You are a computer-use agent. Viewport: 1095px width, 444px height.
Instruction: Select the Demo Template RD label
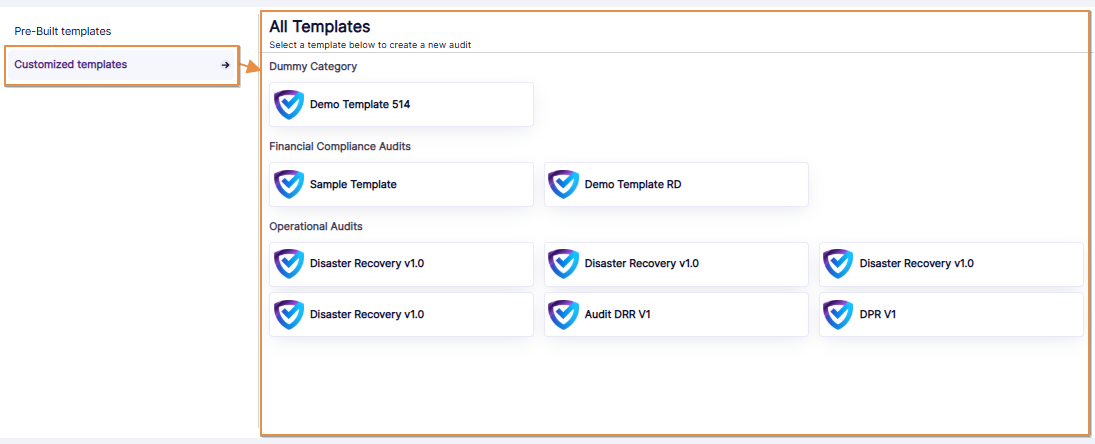coord(633,184)
